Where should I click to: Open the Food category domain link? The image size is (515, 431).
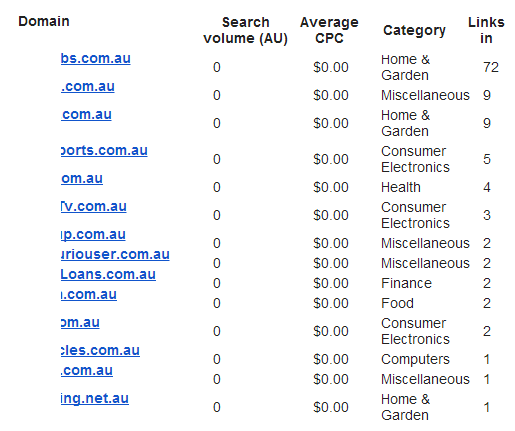[x=89, y=294]
